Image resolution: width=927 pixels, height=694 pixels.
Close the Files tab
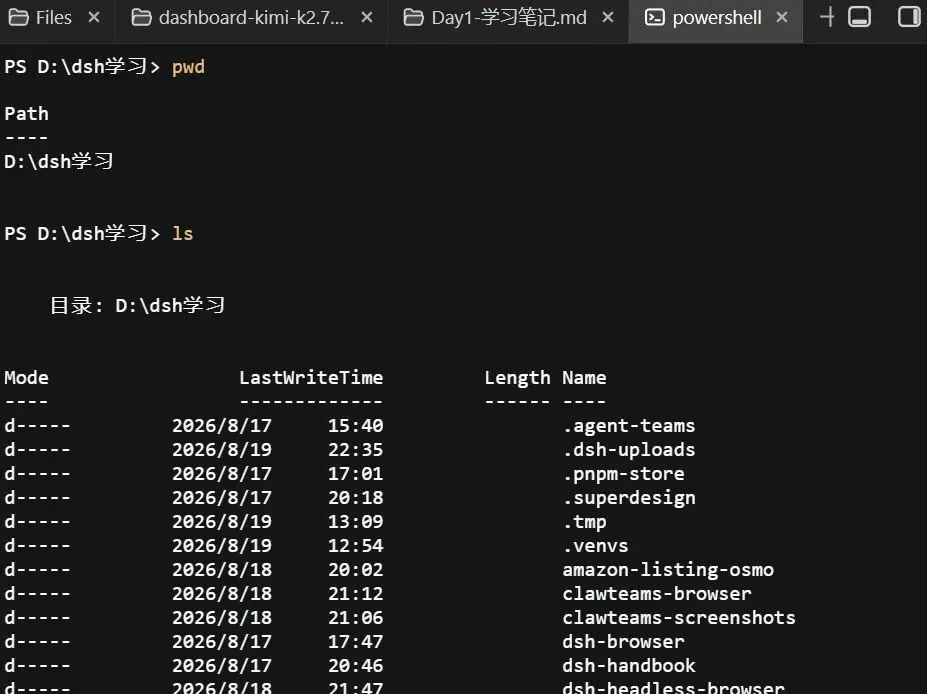(x=93, y=18)
